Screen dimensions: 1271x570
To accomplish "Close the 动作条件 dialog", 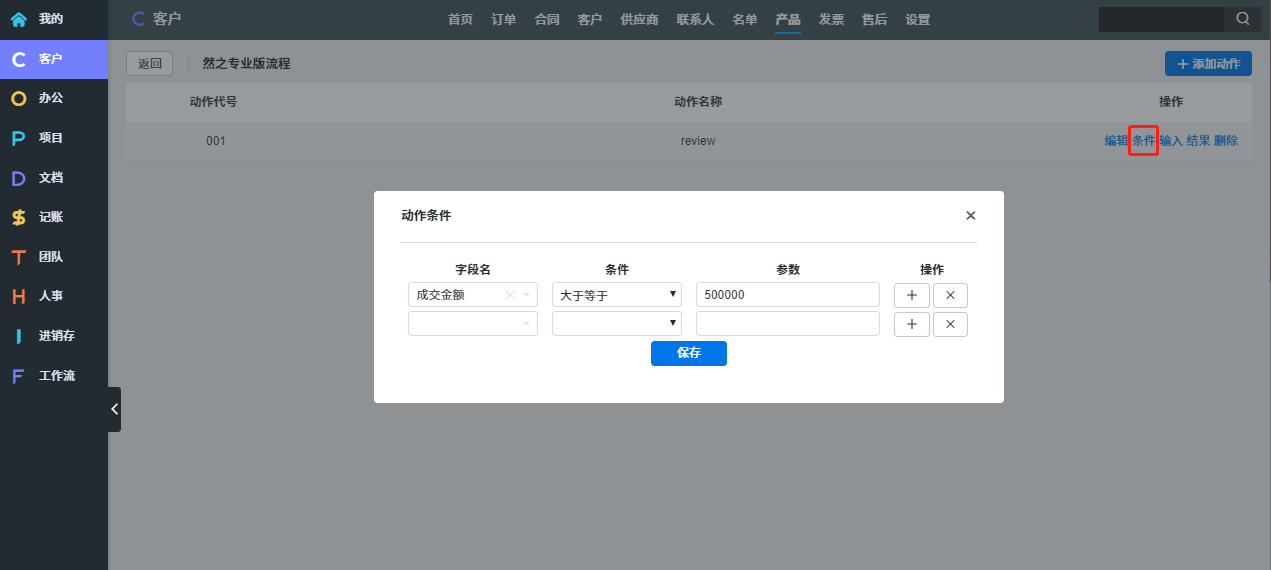I will pos(970,216).
